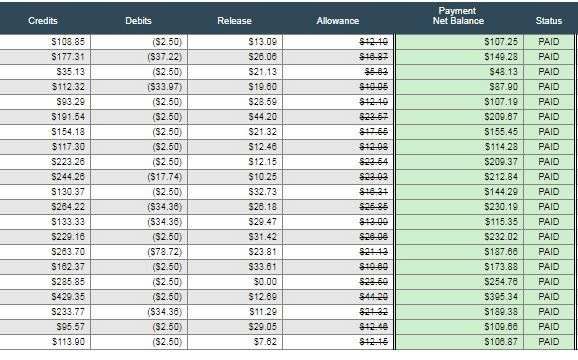The height and width of the screenshot is (360, 578).
Task: Click the $429.35 credits cell
Action: pyautogui.click(x=45, y=297)
